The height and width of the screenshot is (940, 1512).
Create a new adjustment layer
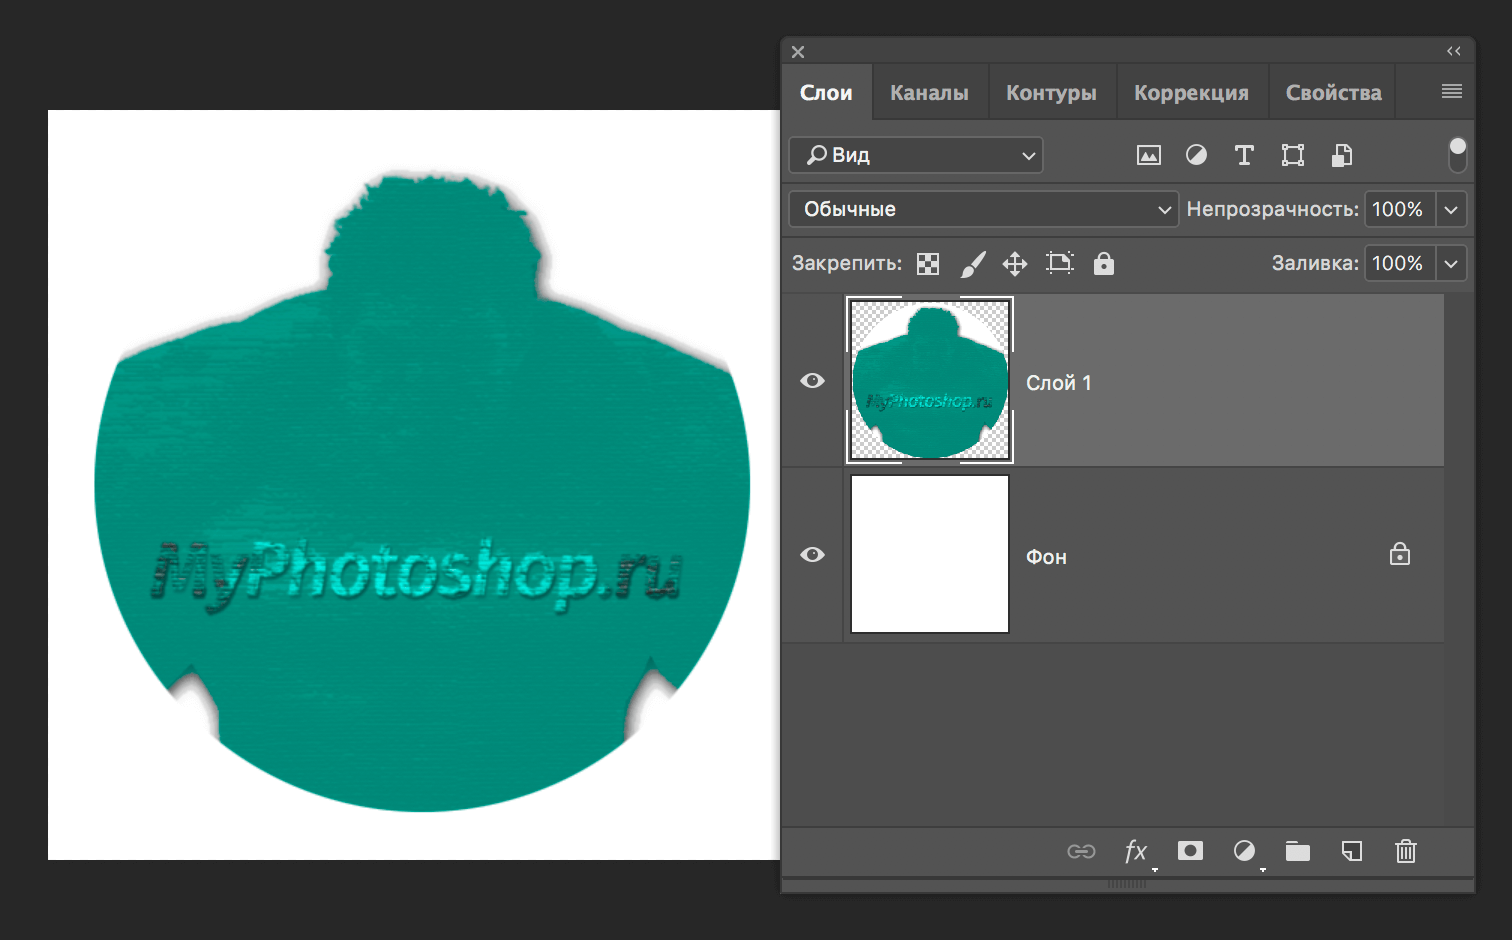[x=1244, y=851]
